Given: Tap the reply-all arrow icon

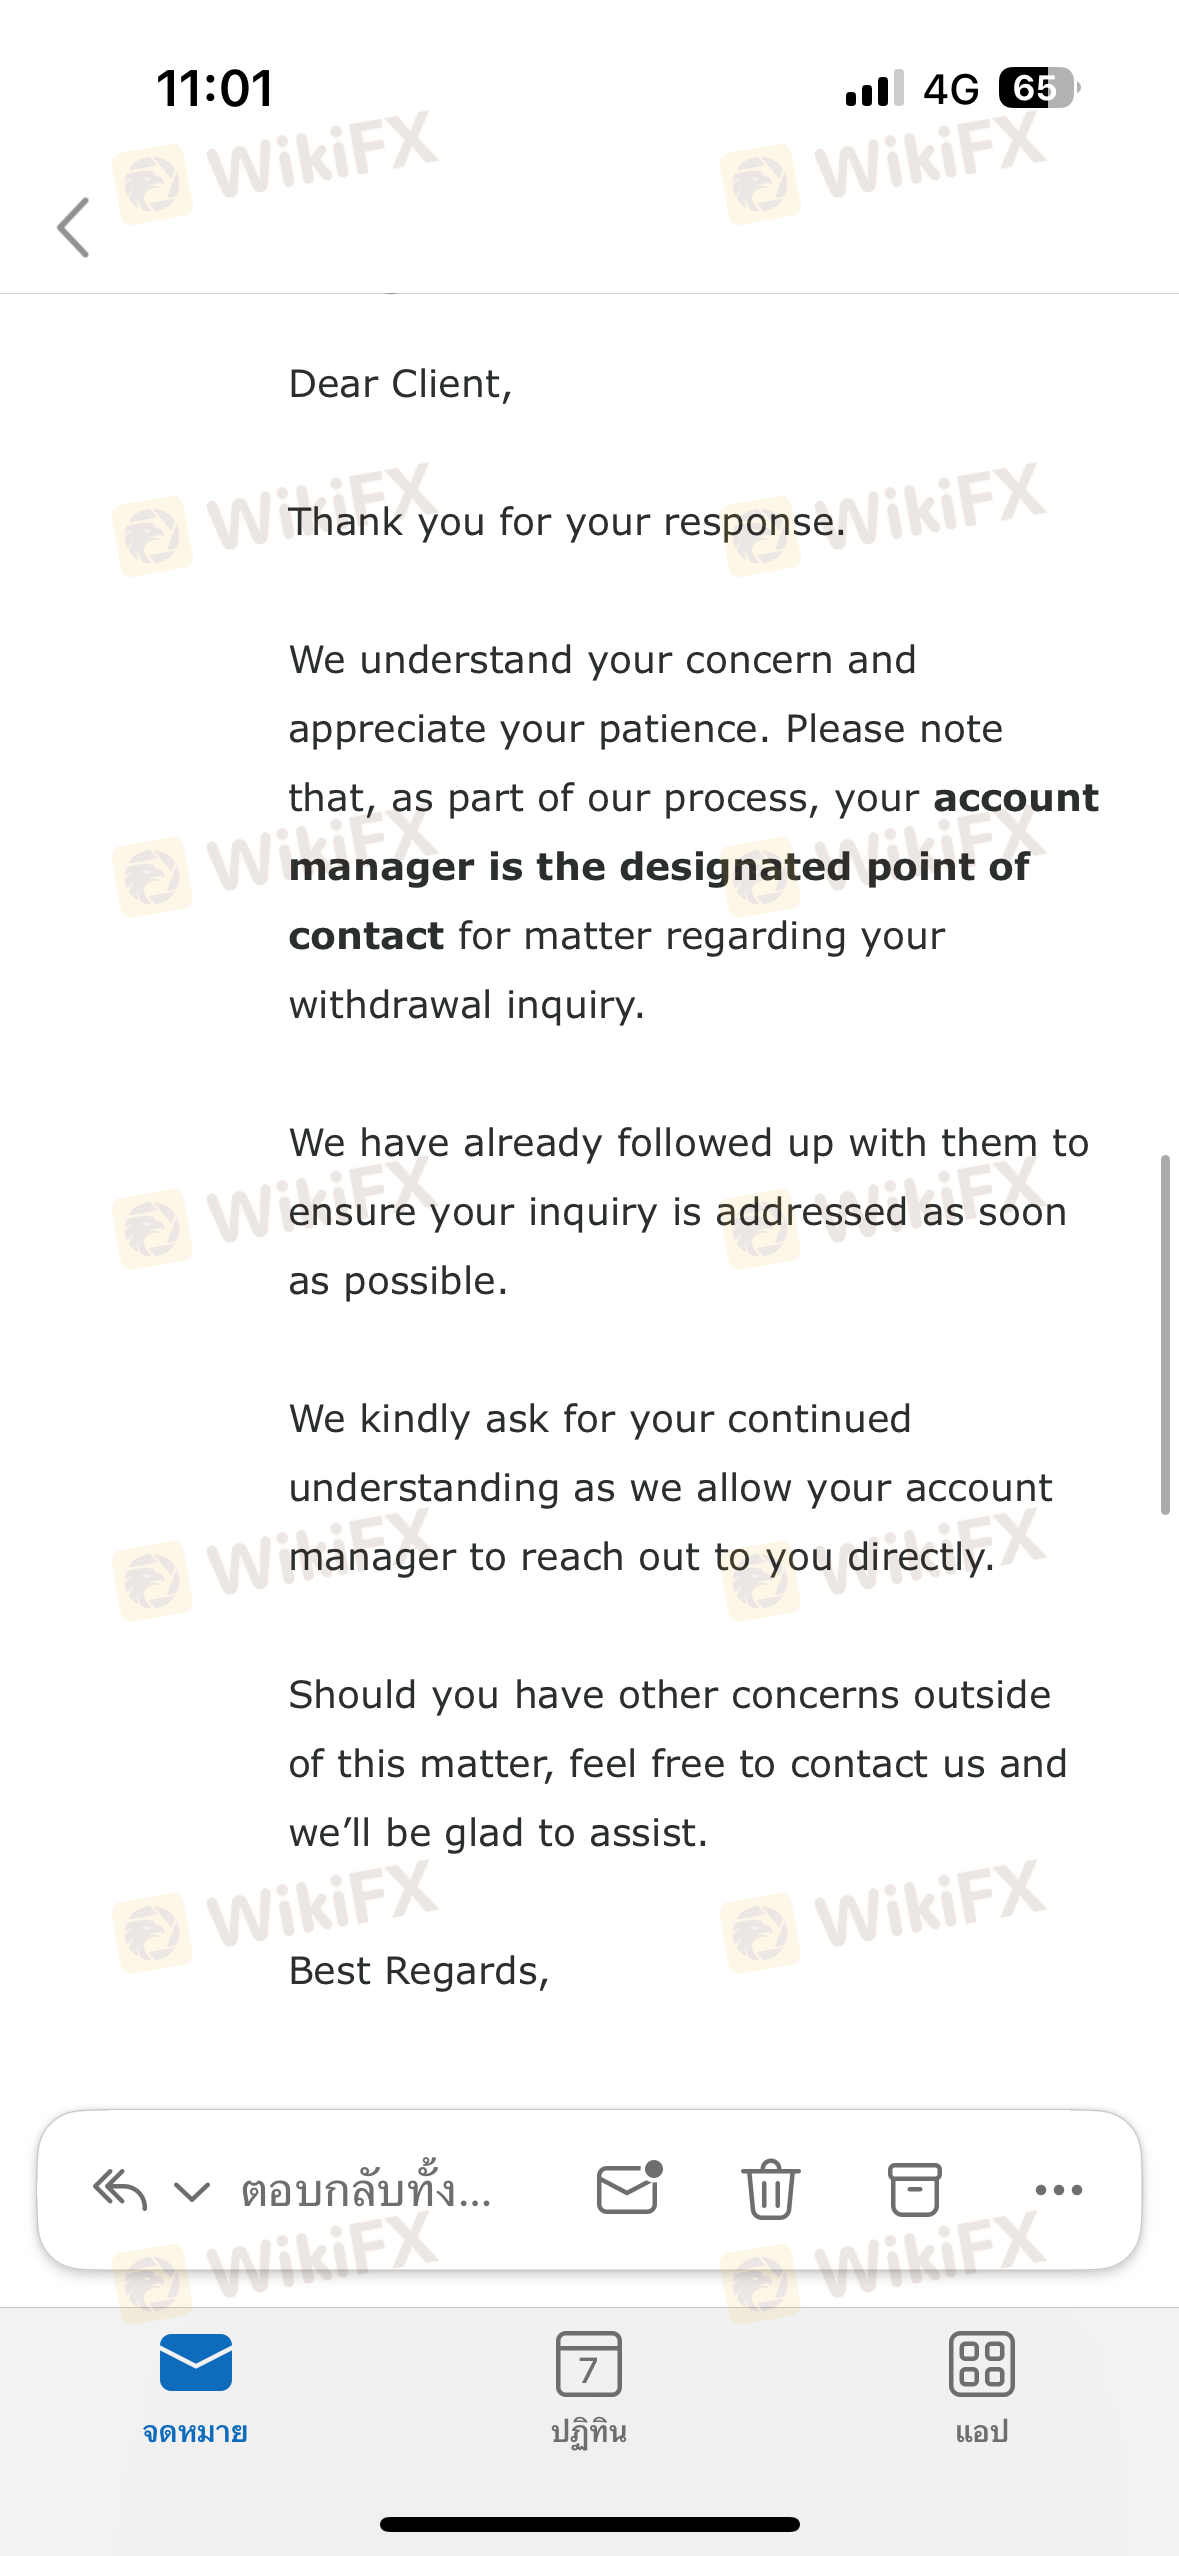Looking at the screenshot, I should (120, 2190).
